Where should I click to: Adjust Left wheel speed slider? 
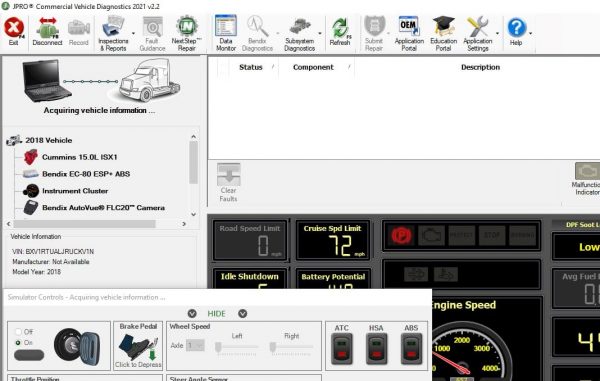(x=218, y=347)
